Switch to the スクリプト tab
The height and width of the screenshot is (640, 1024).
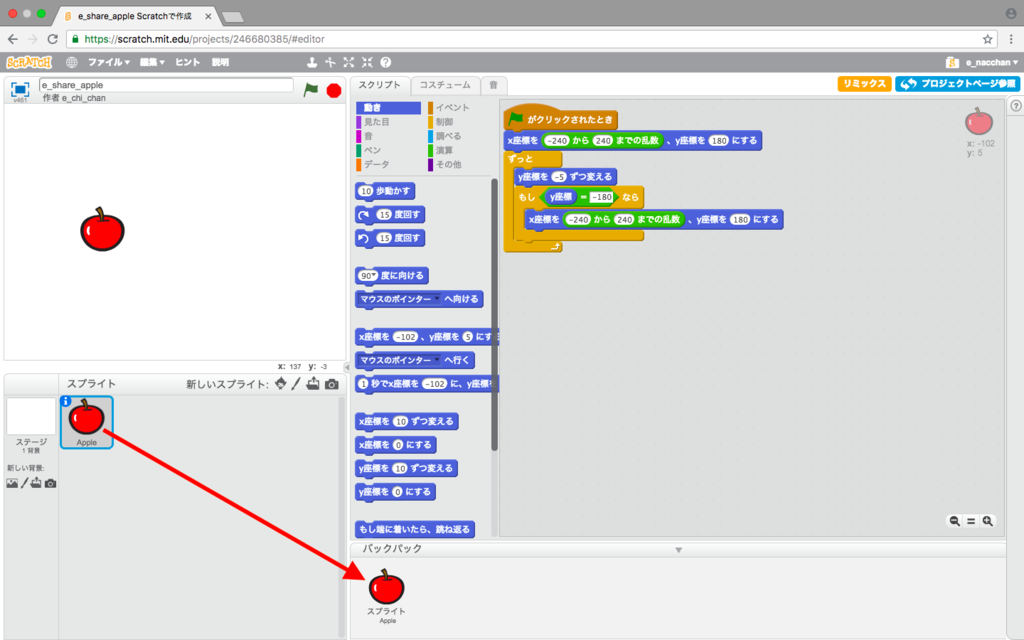click(380, 85)
